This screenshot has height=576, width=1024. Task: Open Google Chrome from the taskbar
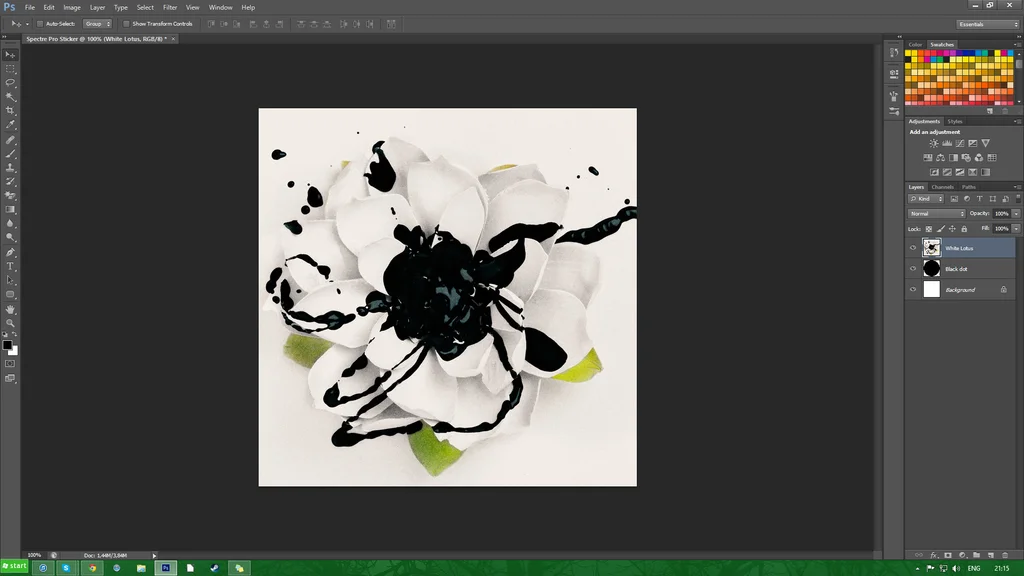coord(92,568)
